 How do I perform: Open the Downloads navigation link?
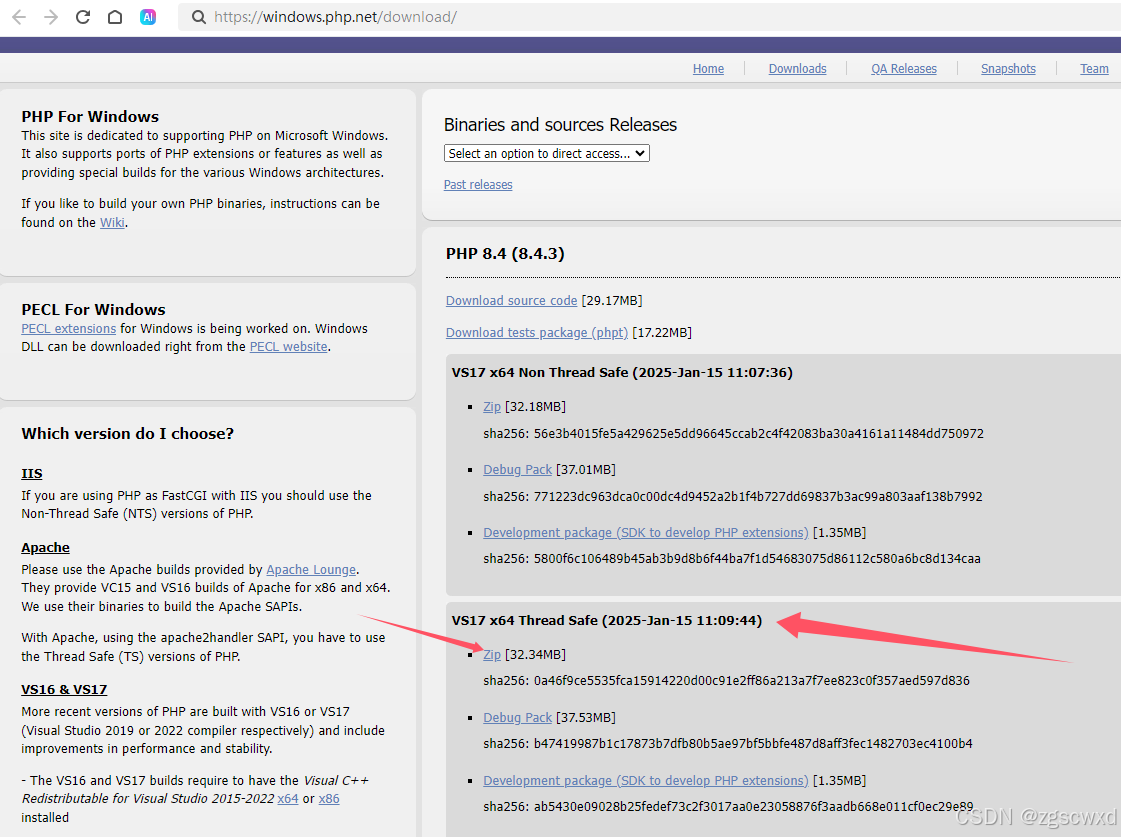coord(797,69)
